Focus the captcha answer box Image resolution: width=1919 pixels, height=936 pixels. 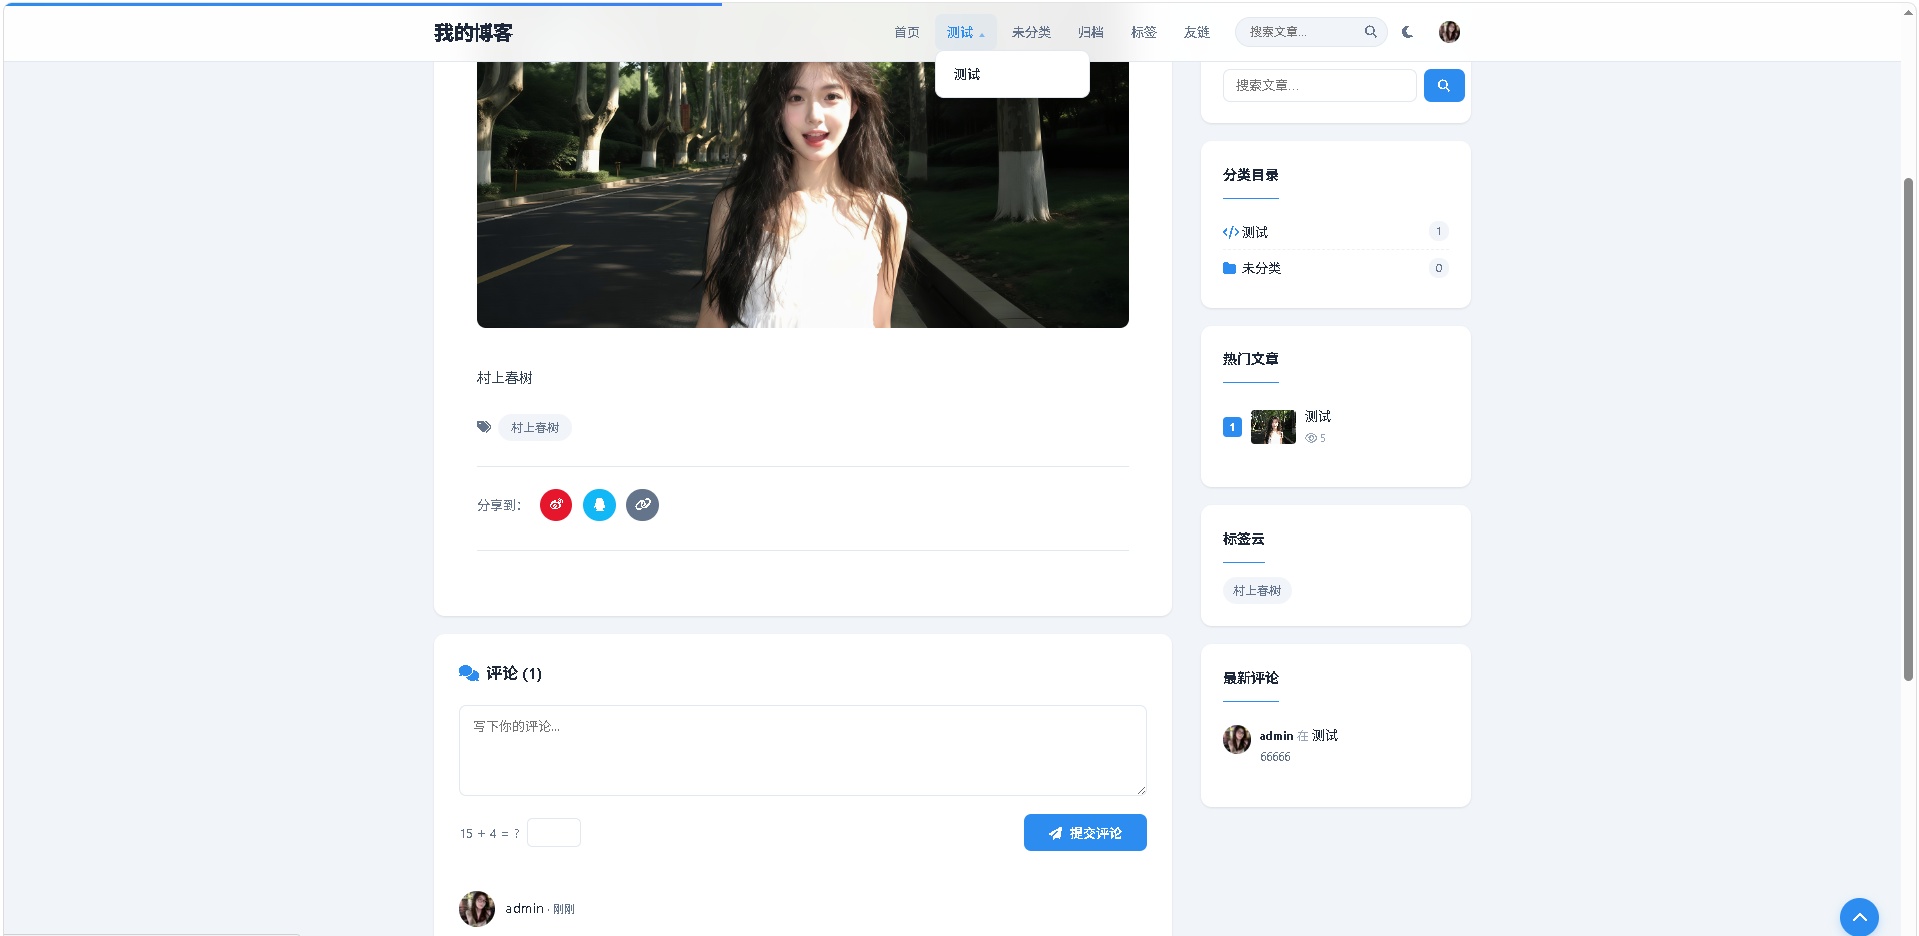click(x=554, y=833)
